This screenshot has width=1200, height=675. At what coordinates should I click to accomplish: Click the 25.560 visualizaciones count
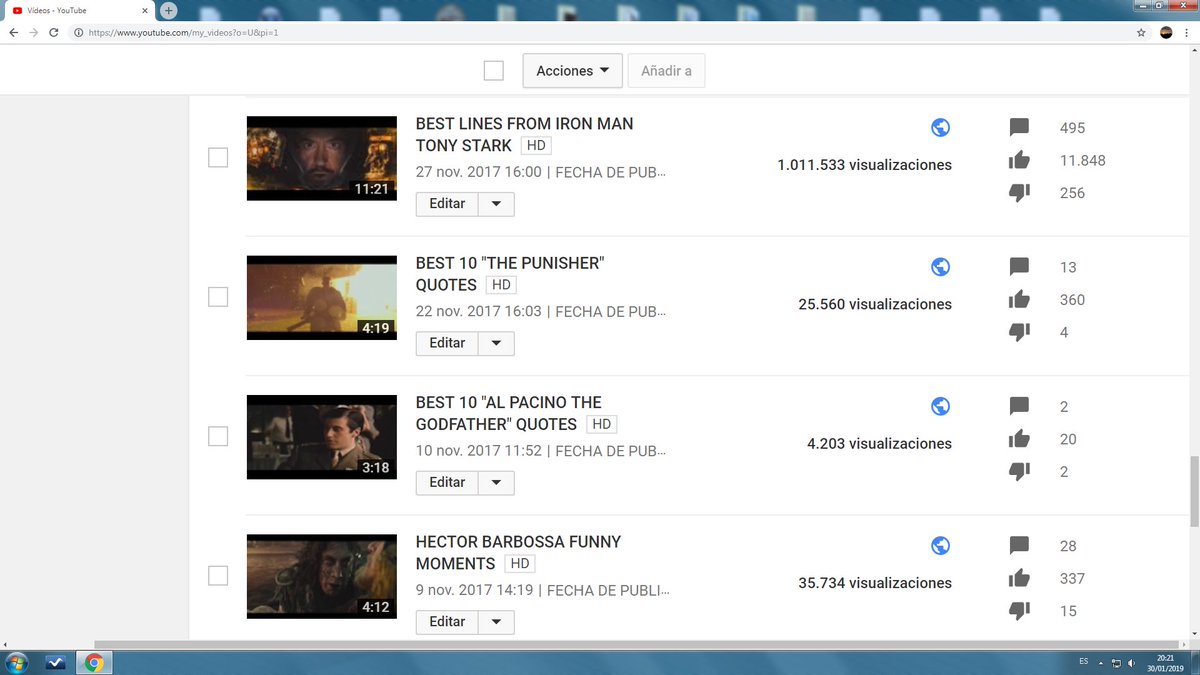pos(875,304)
